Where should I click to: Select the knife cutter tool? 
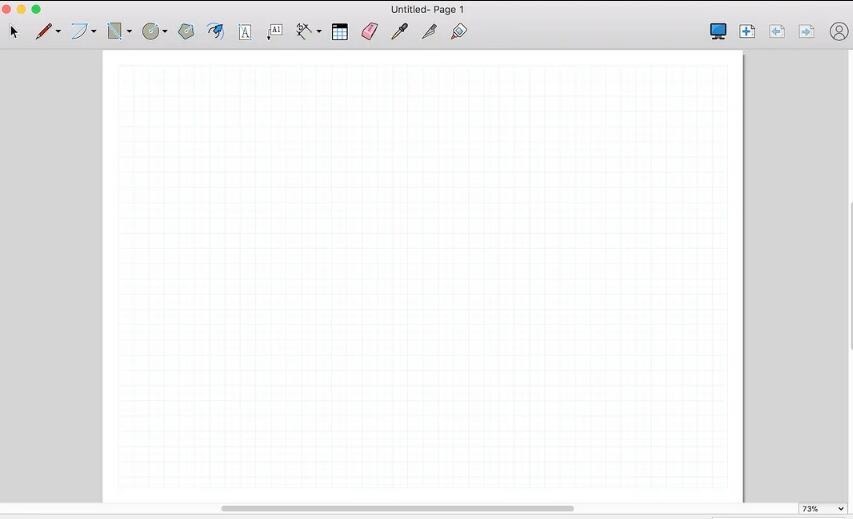tap(429, 31)
